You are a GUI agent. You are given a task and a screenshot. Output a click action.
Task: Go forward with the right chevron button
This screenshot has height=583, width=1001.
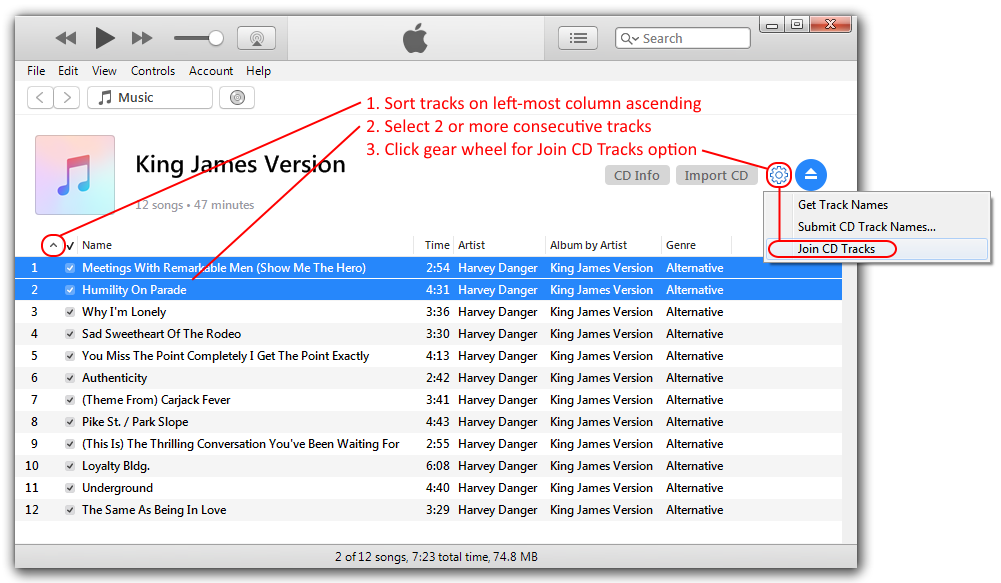[x=66, y=98]
